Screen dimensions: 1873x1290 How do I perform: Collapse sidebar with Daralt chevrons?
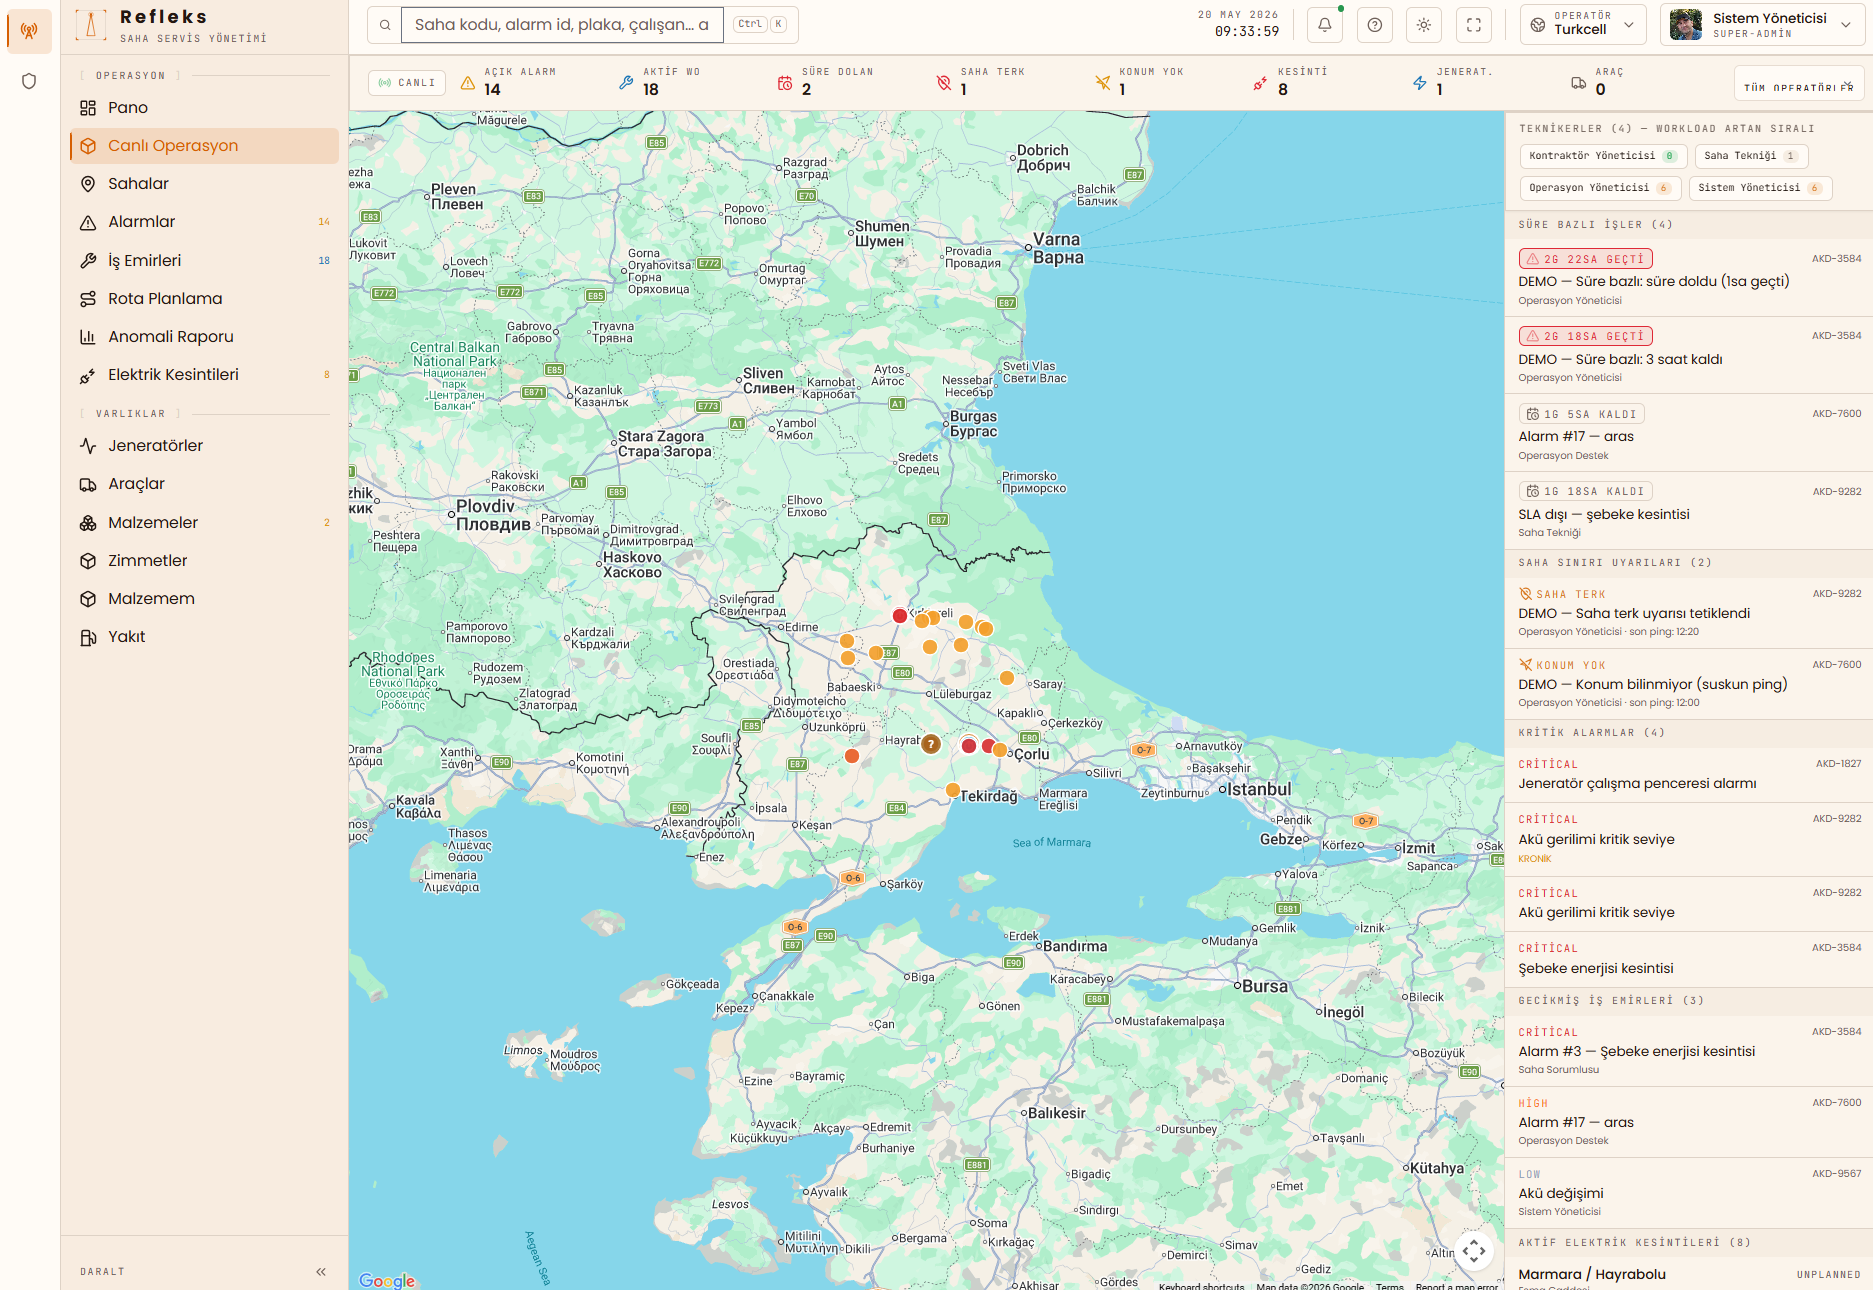coord(321,1272)
